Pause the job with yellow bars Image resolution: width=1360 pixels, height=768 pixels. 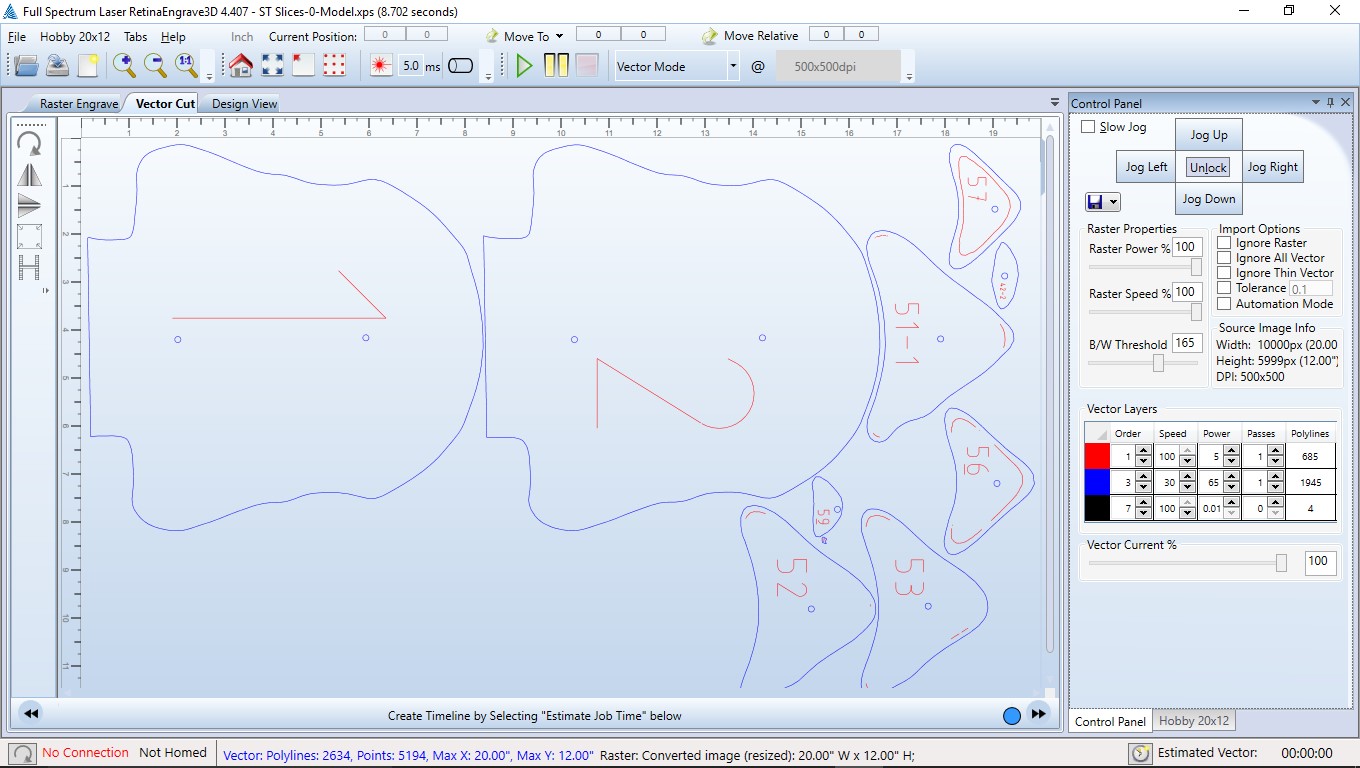pos(556,66)
